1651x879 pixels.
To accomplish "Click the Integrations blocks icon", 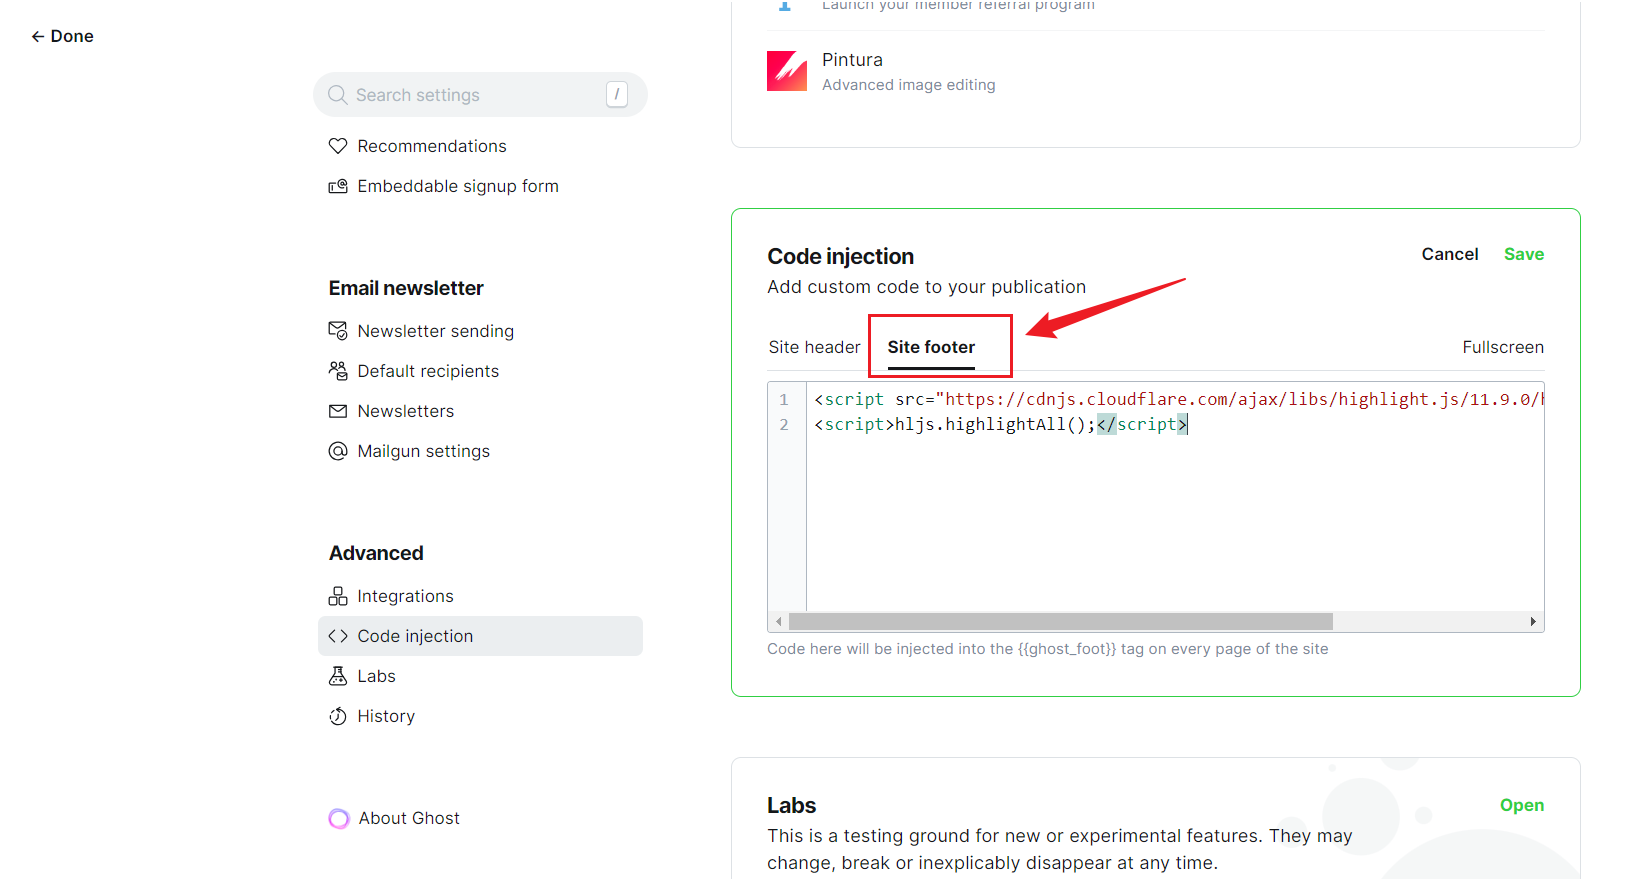I will (338, 596).
